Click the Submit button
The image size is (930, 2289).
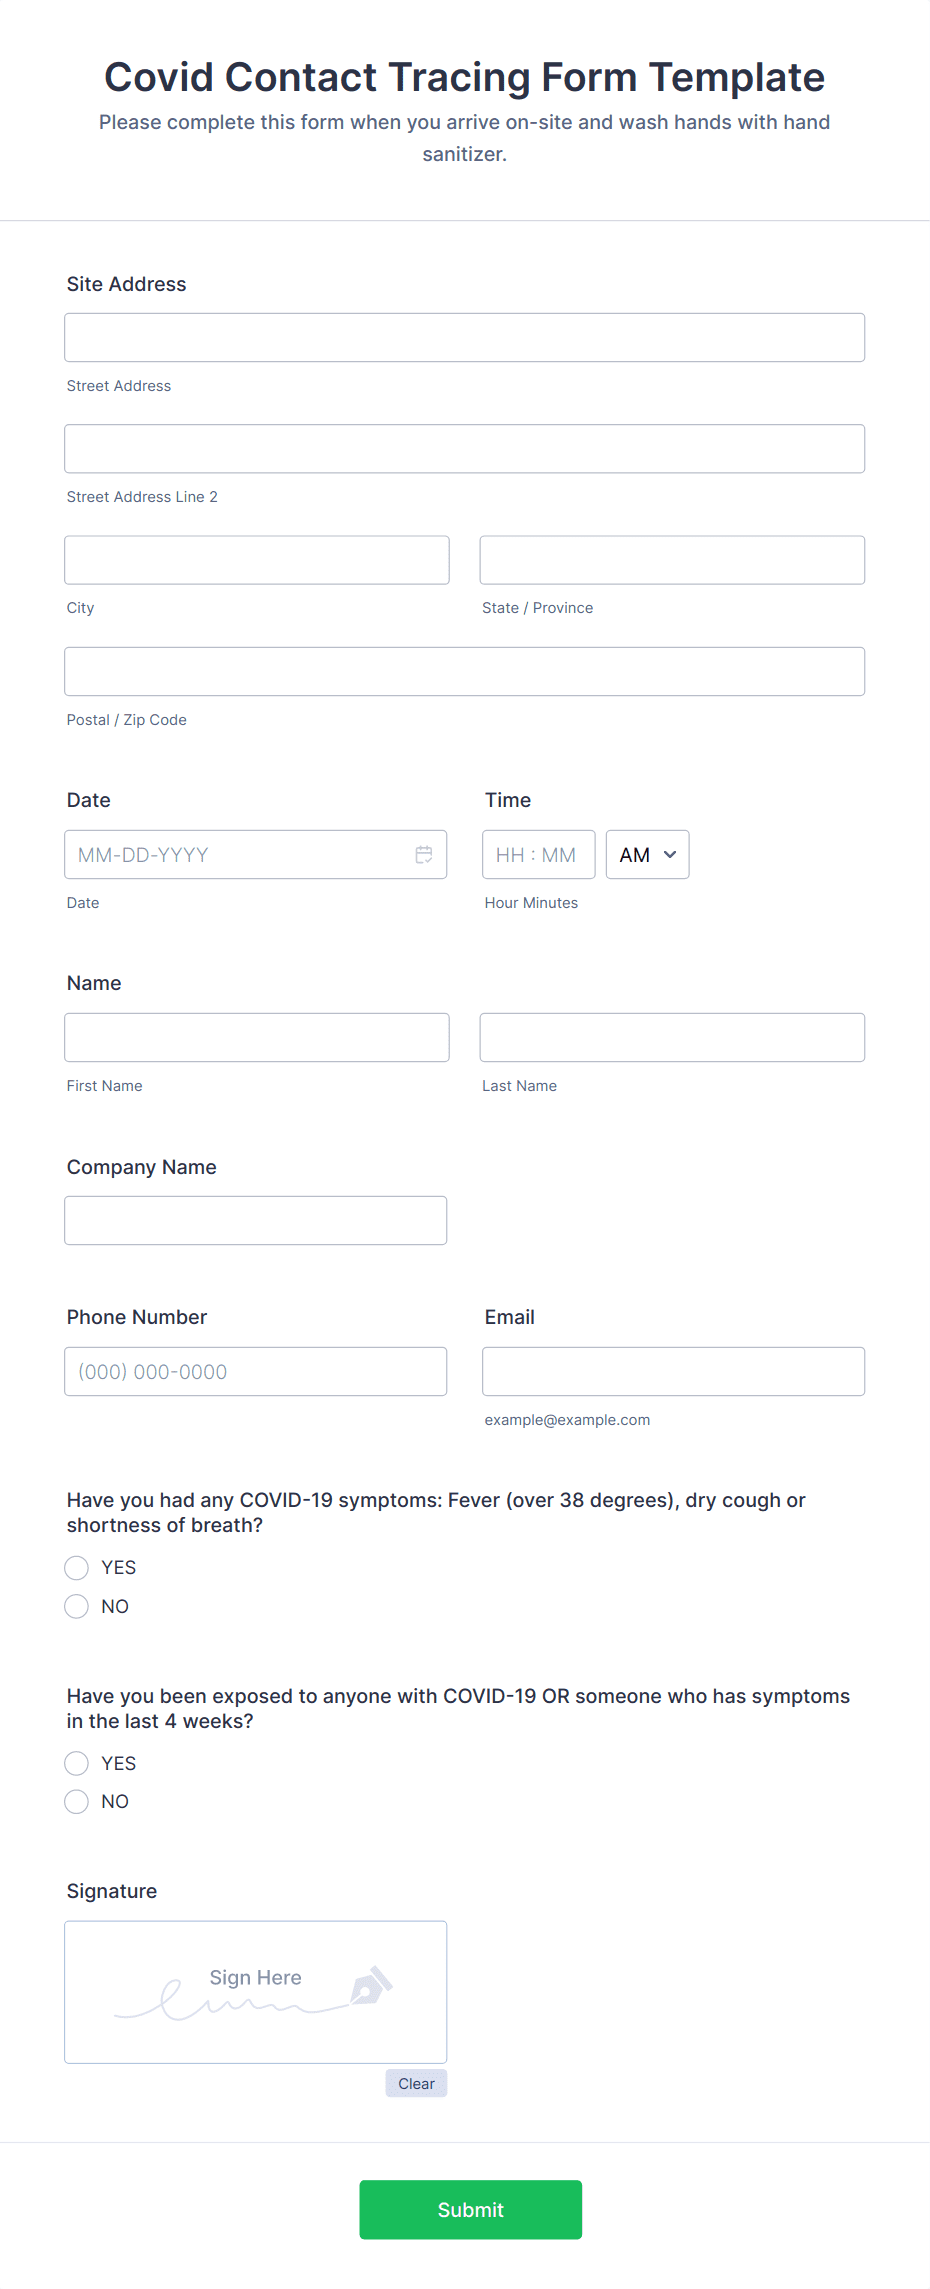pyautogui.click(x=470, y=2210)
